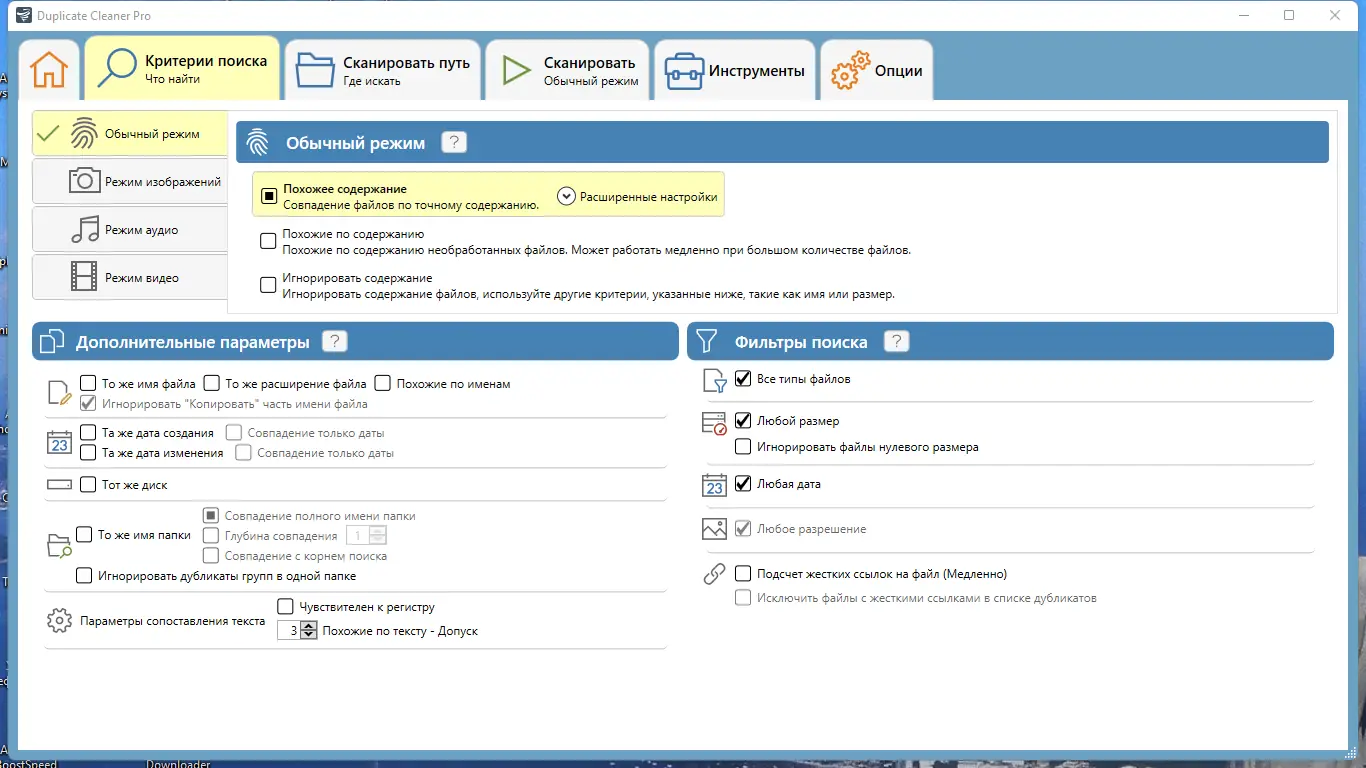1366x768 pixels.
Task: Enable Чувствителен к регистру
Action: pos(285,607)
